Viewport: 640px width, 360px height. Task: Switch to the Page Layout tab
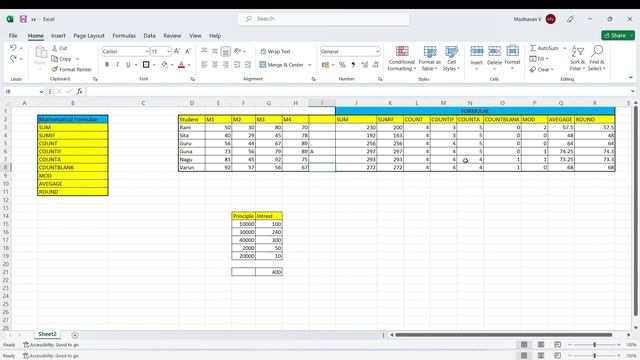(x=89, y=36)
